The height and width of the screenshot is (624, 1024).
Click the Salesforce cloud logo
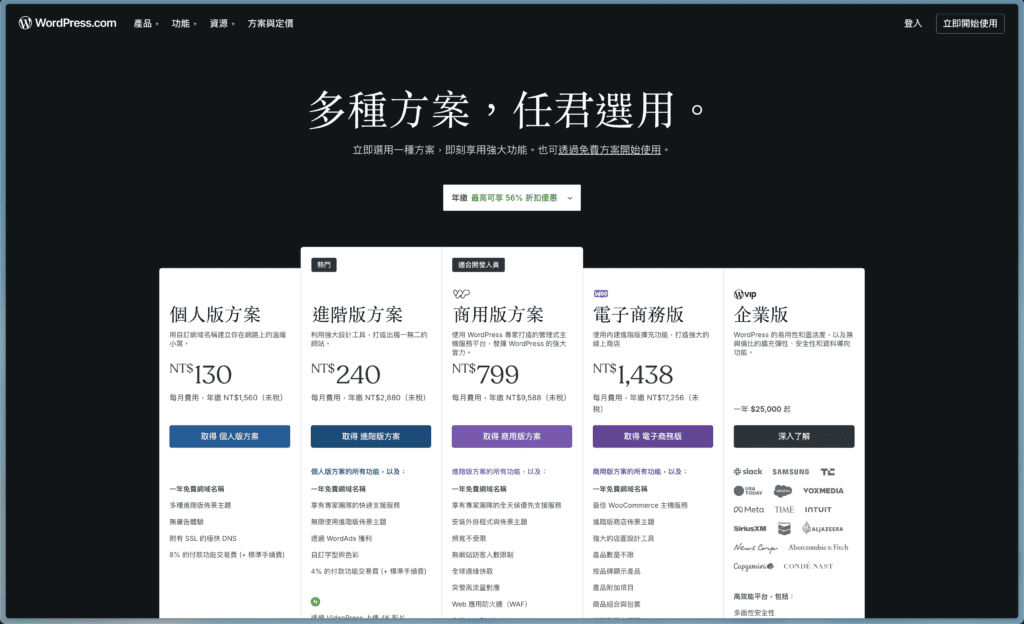click(x=783, y=490)
